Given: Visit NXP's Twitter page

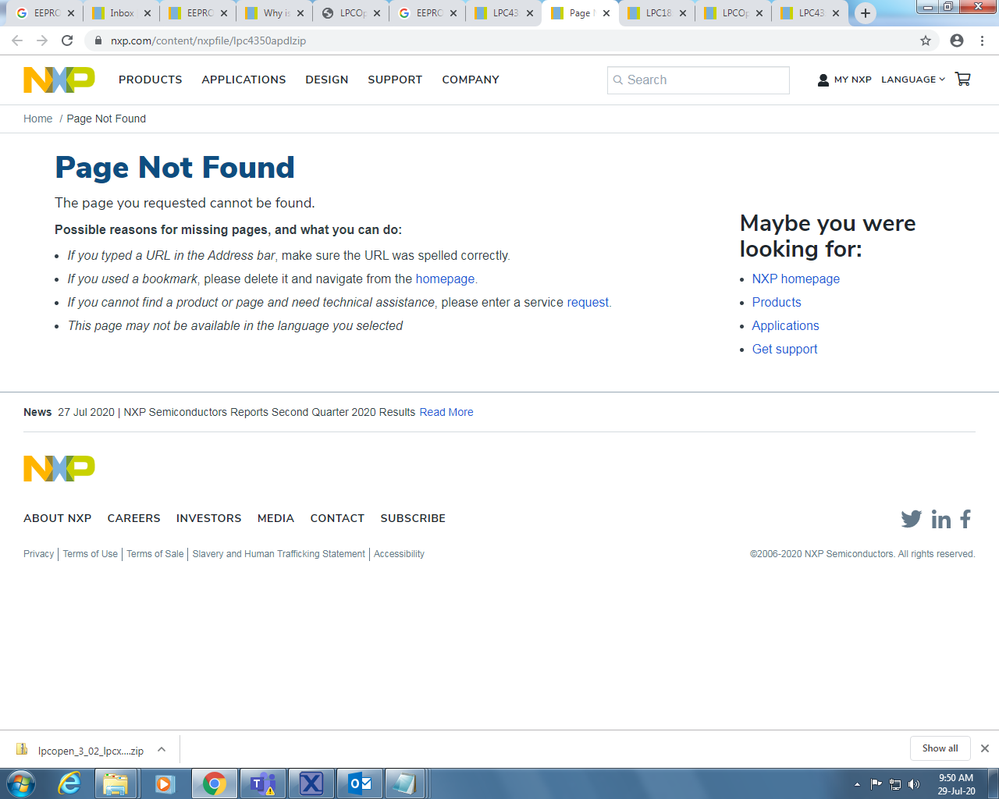Looking at the screenshot, I should 911,519.
